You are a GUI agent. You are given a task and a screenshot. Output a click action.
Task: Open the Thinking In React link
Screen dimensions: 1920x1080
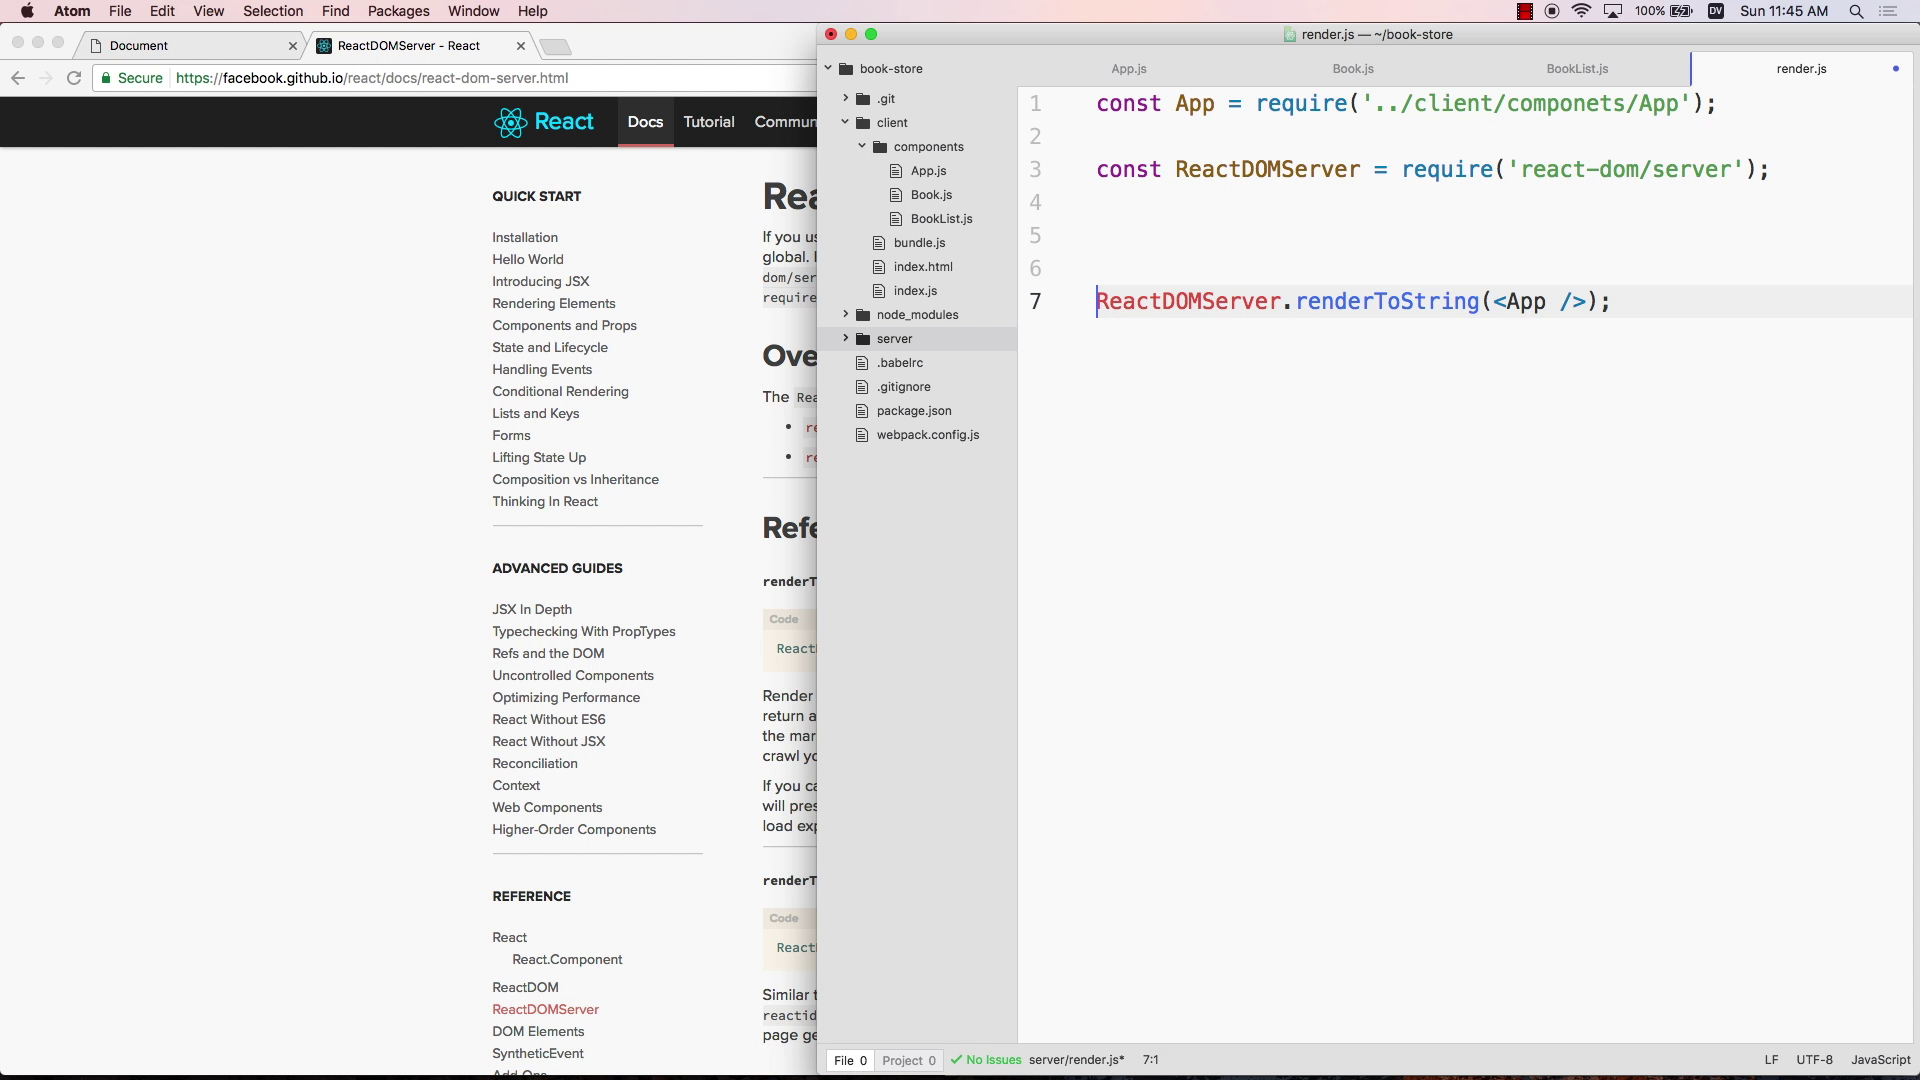pos(545,501)
